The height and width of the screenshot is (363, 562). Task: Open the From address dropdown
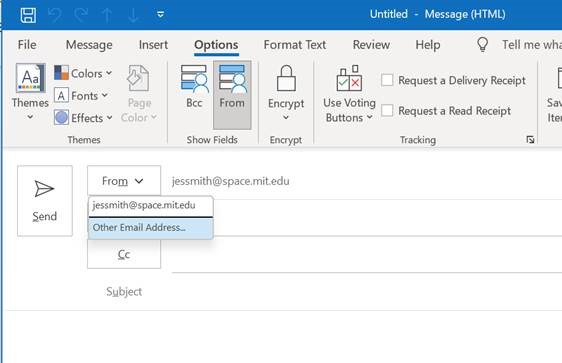(x=124, y=181)
